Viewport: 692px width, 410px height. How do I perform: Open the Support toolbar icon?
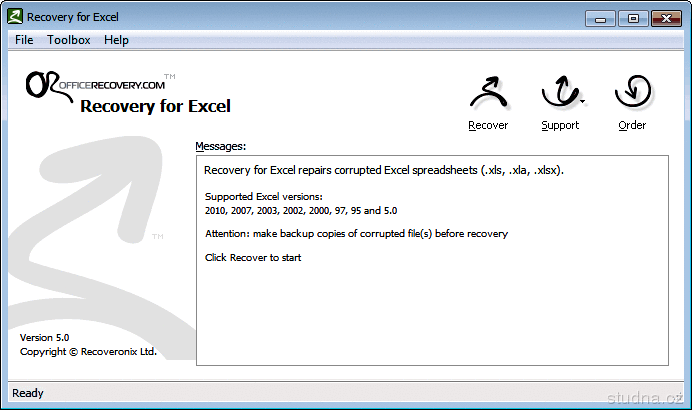click(x=560, y=91)
